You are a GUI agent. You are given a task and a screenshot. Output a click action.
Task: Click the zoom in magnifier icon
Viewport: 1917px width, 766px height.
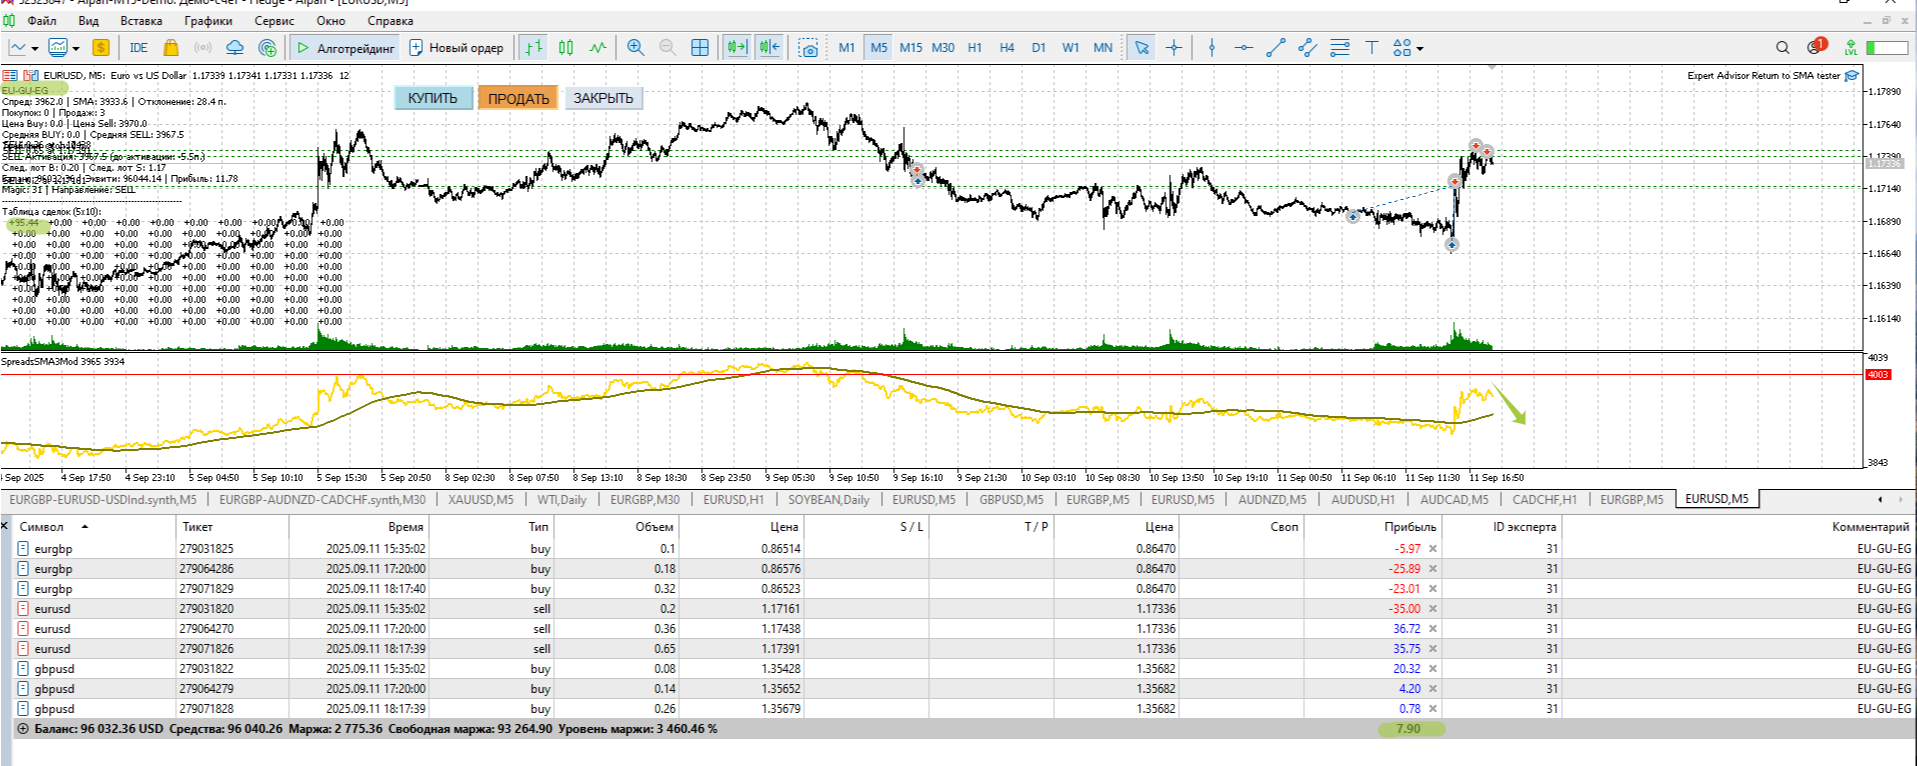tap(635, 47)
